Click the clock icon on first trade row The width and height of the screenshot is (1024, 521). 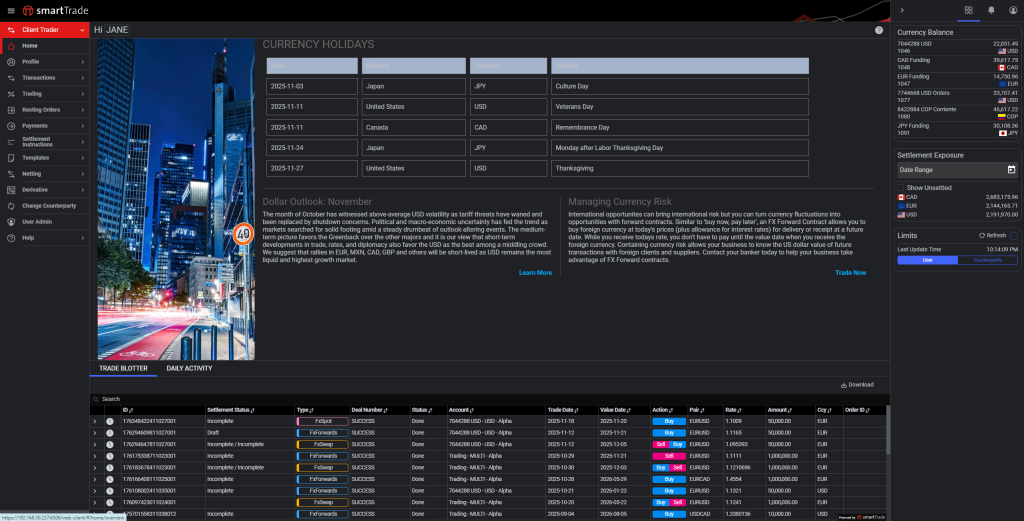pos(109,421)
